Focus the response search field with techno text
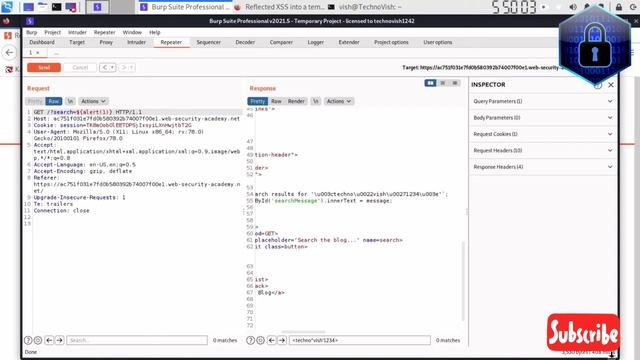 click(360, 340)
